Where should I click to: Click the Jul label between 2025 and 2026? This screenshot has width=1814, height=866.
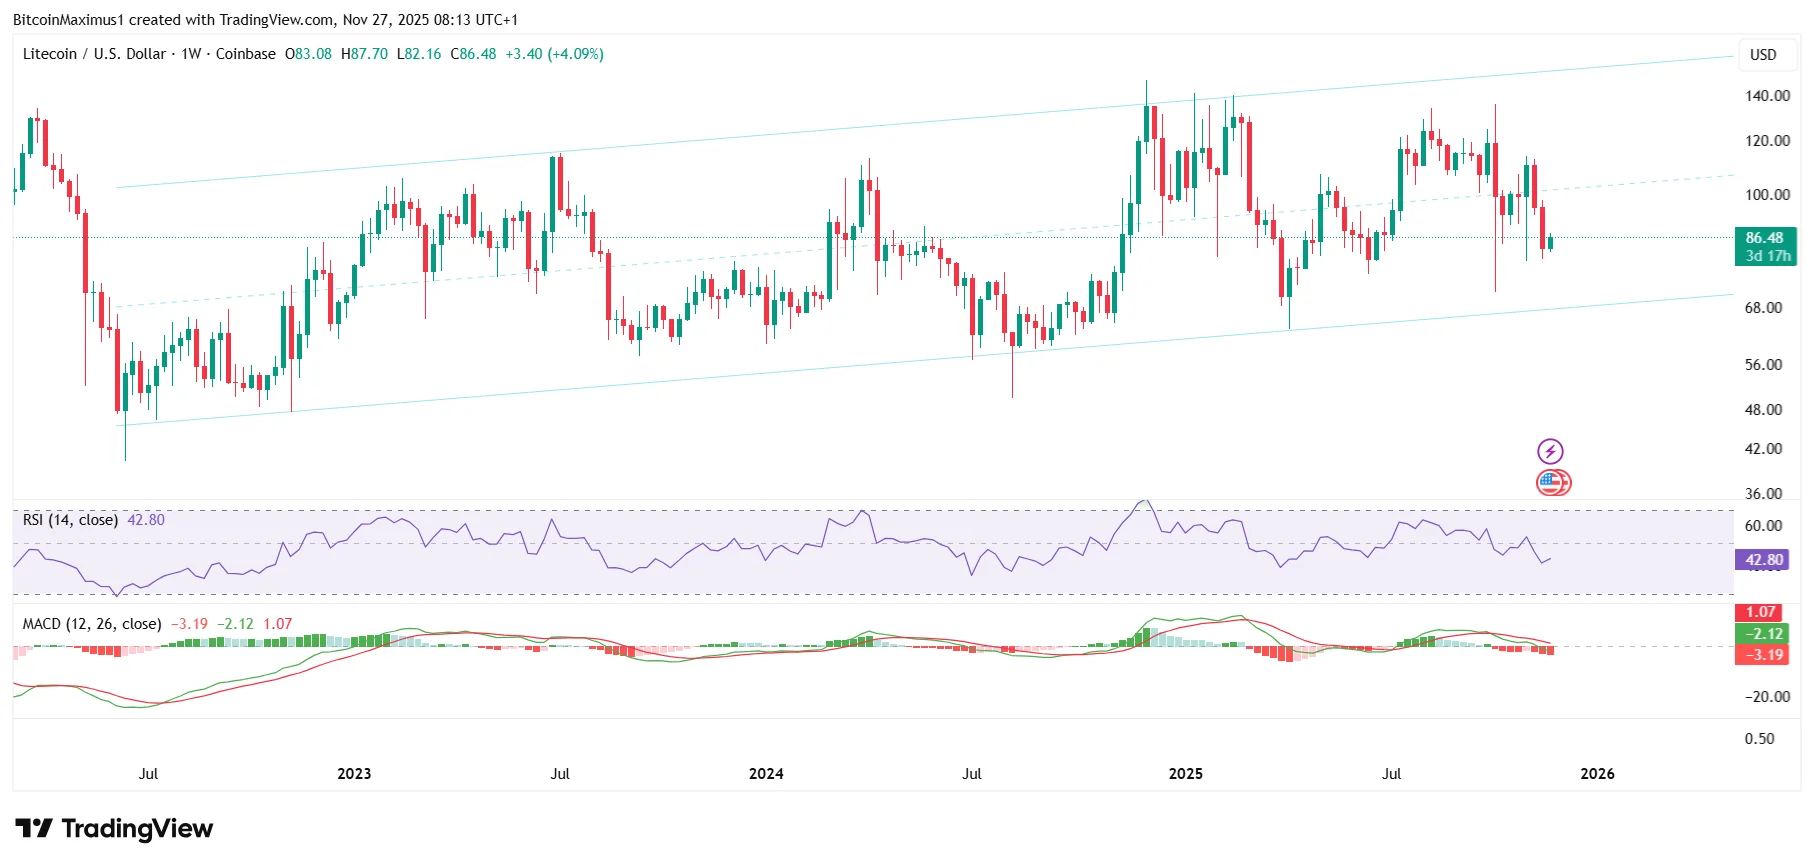tap(1391, 774)
